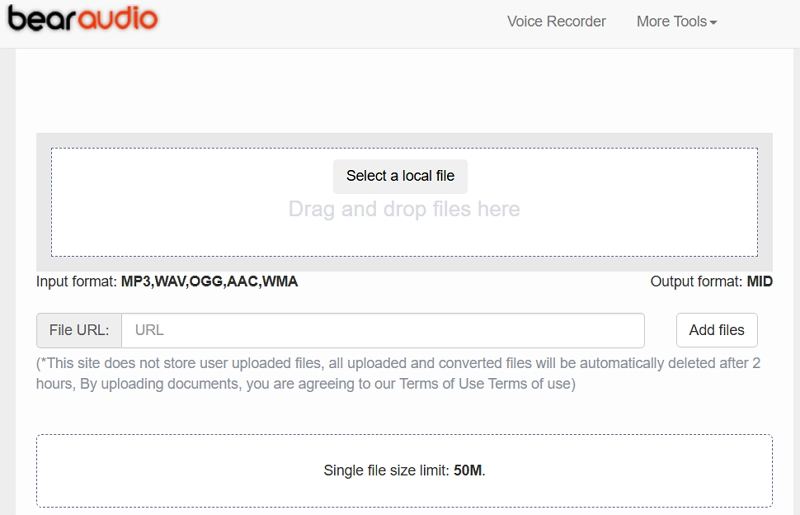This screenshot has width=800, height=515.
Task: Click the Output format MID label
Action: coord(711,281)
